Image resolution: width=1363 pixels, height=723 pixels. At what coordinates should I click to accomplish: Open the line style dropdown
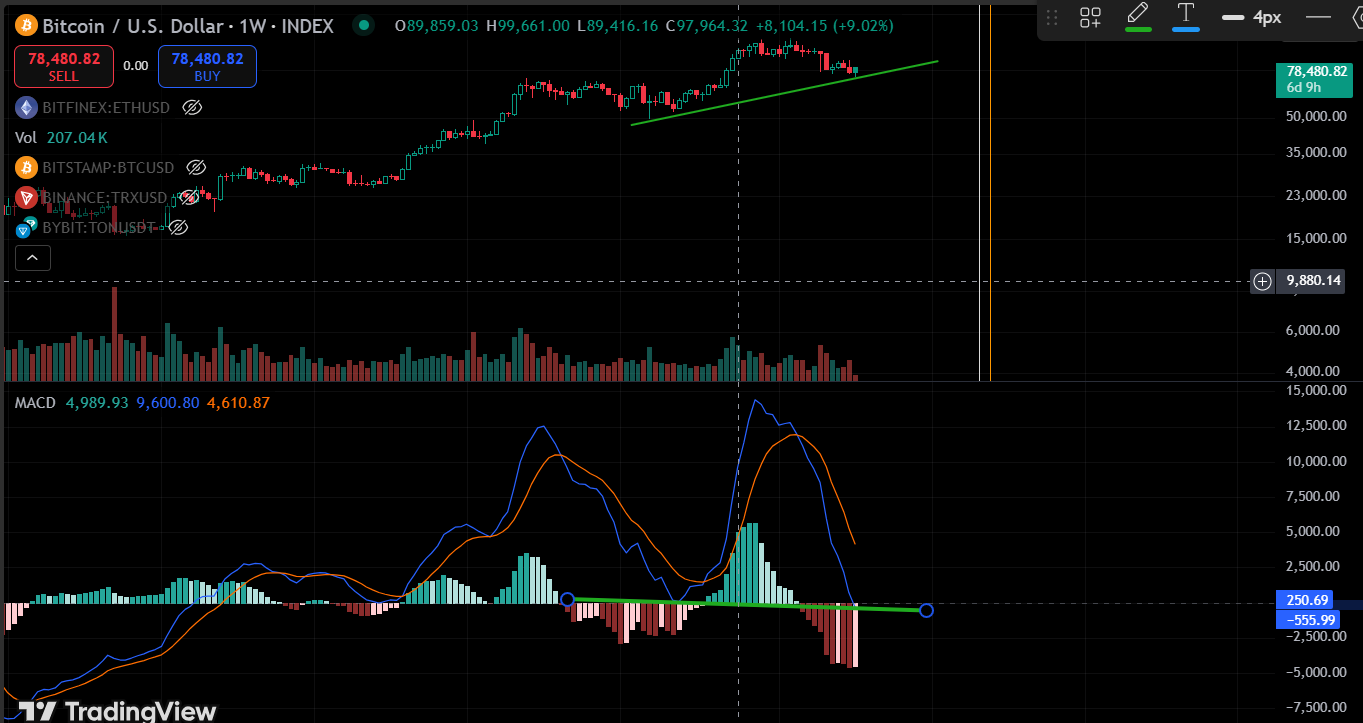tap(1319, 17)
